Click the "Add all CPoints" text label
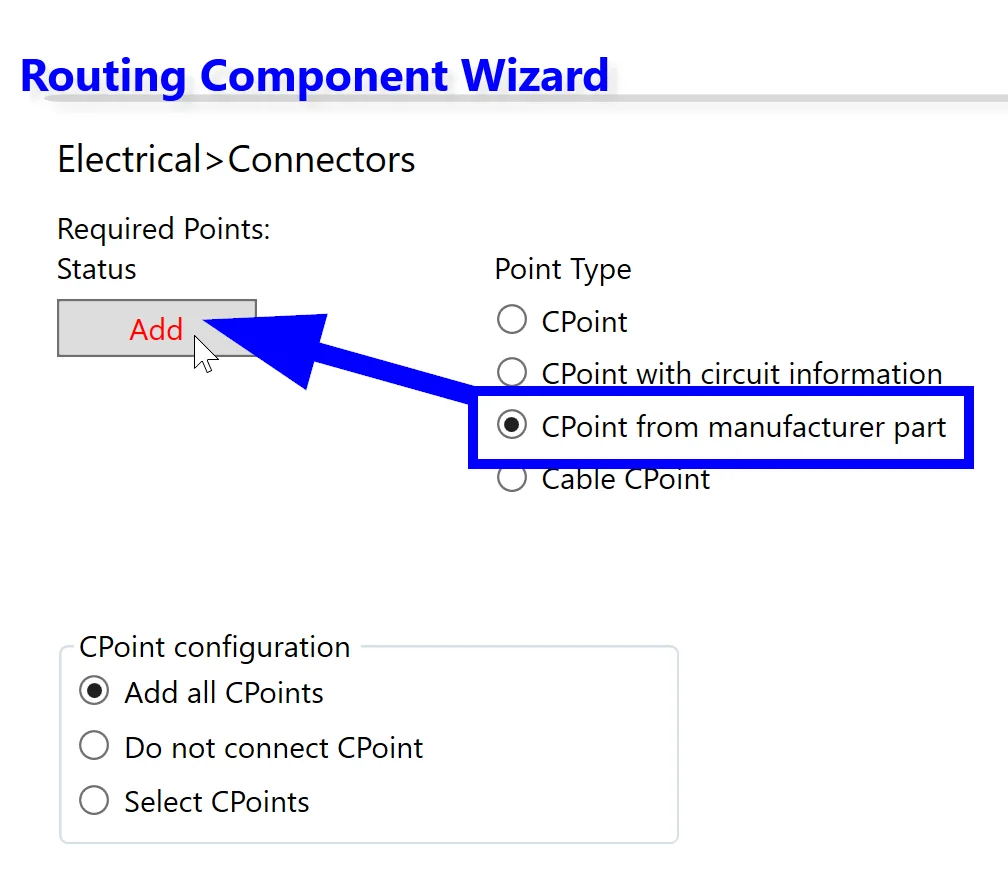The image size is (1008, 875). [224, 693]
